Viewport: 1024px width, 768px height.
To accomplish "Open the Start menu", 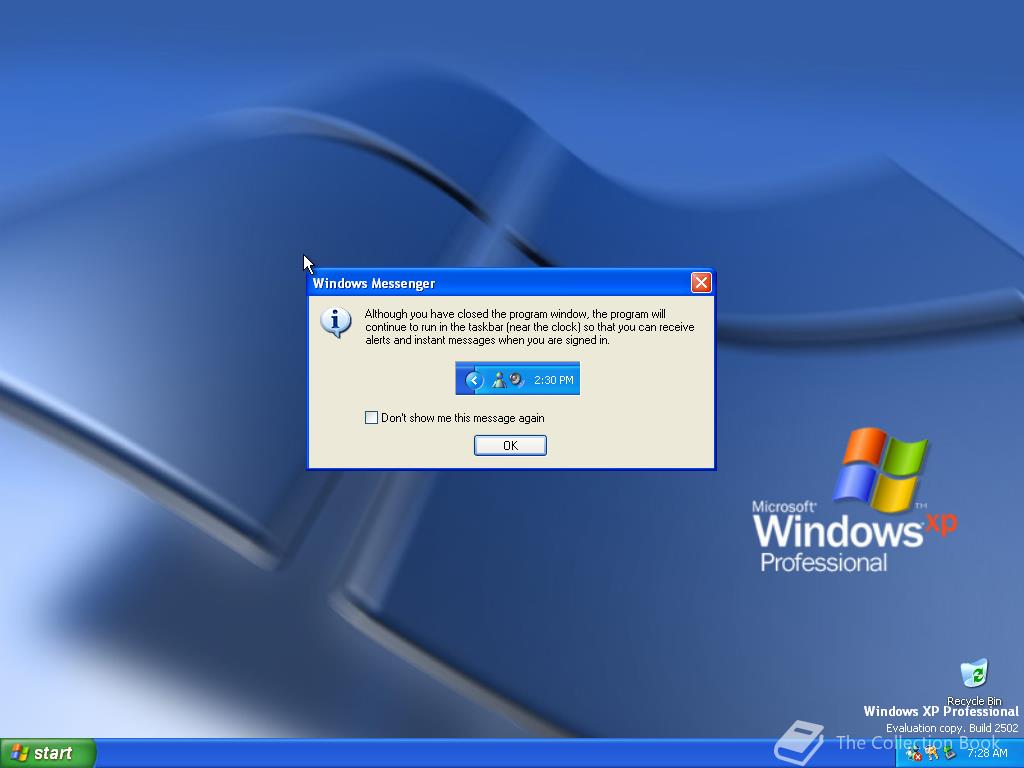I will [48, 753].
